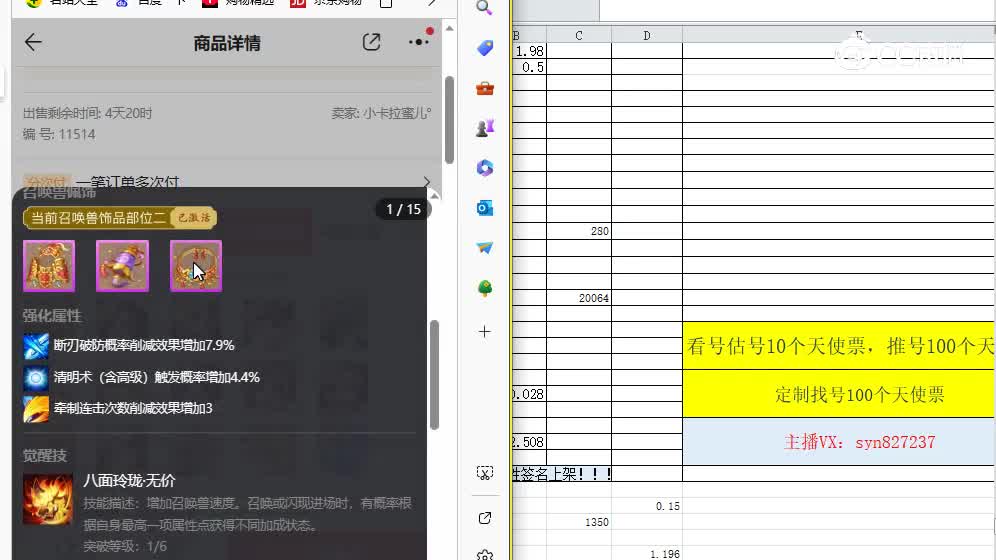Click the 牵制连击 attribute icon
The image size is (996, 560).
(36, 409)
